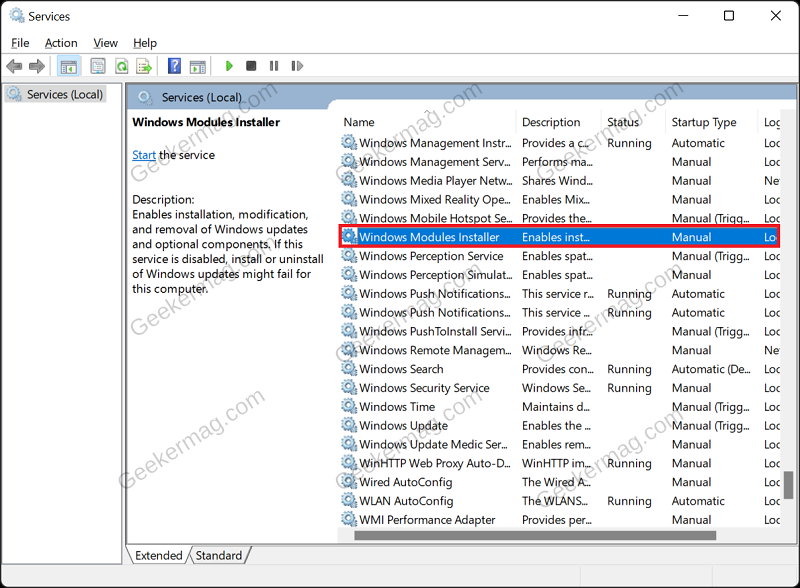Toggle the Show/Hide Console Tree toolbar icon
Image resolution: width=800 pixels, height=588 pixels.
68,66
